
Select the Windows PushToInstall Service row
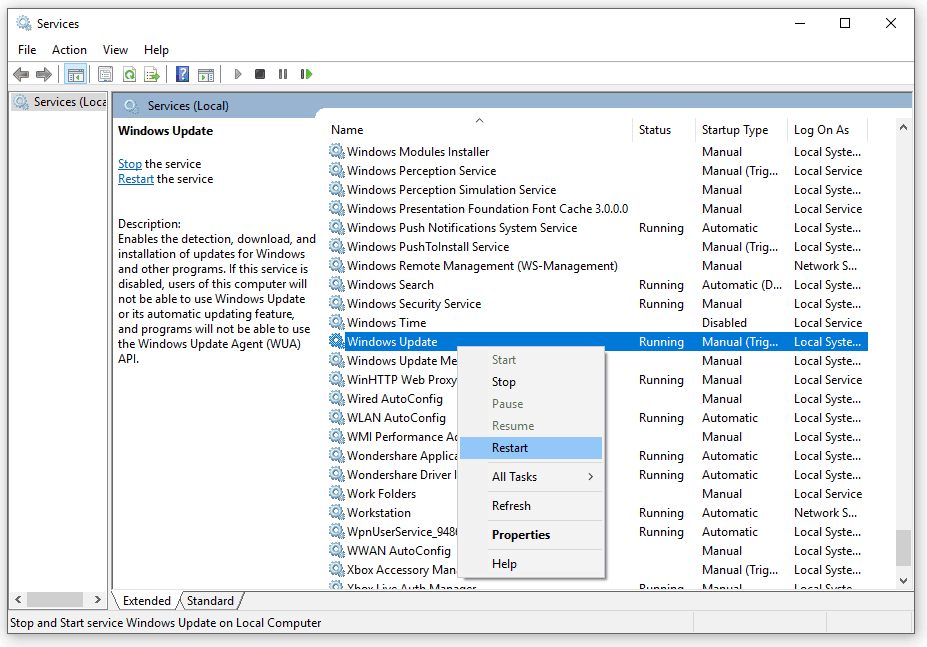(597, 247)
